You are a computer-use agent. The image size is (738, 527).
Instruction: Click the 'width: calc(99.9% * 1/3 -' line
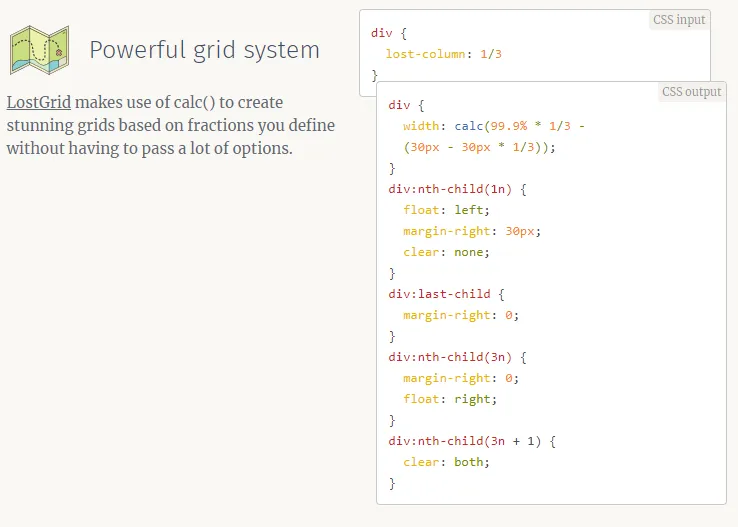(494, 126)
